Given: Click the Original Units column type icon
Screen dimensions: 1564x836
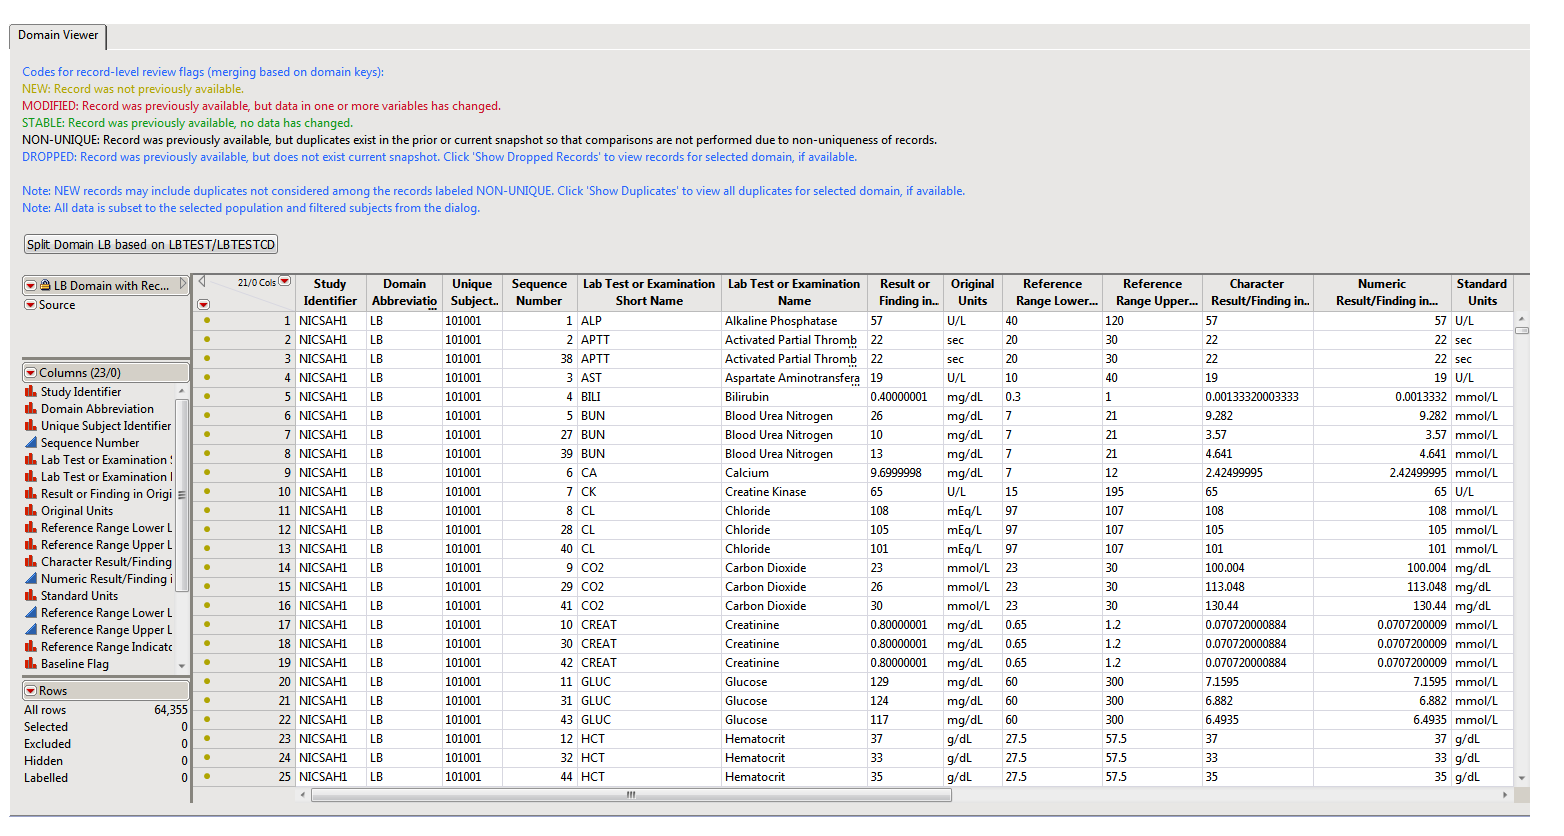Looking at the screenshot, I should [31, 511].
